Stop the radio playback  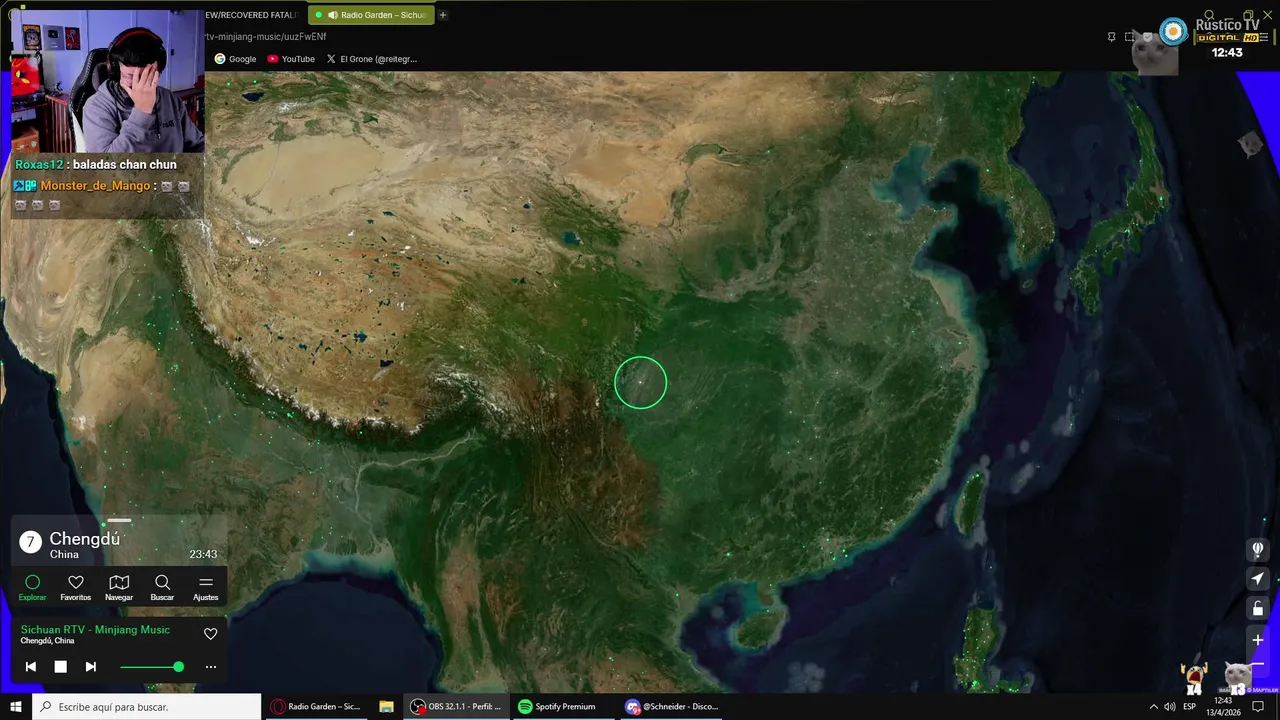(x=60, y=667)
